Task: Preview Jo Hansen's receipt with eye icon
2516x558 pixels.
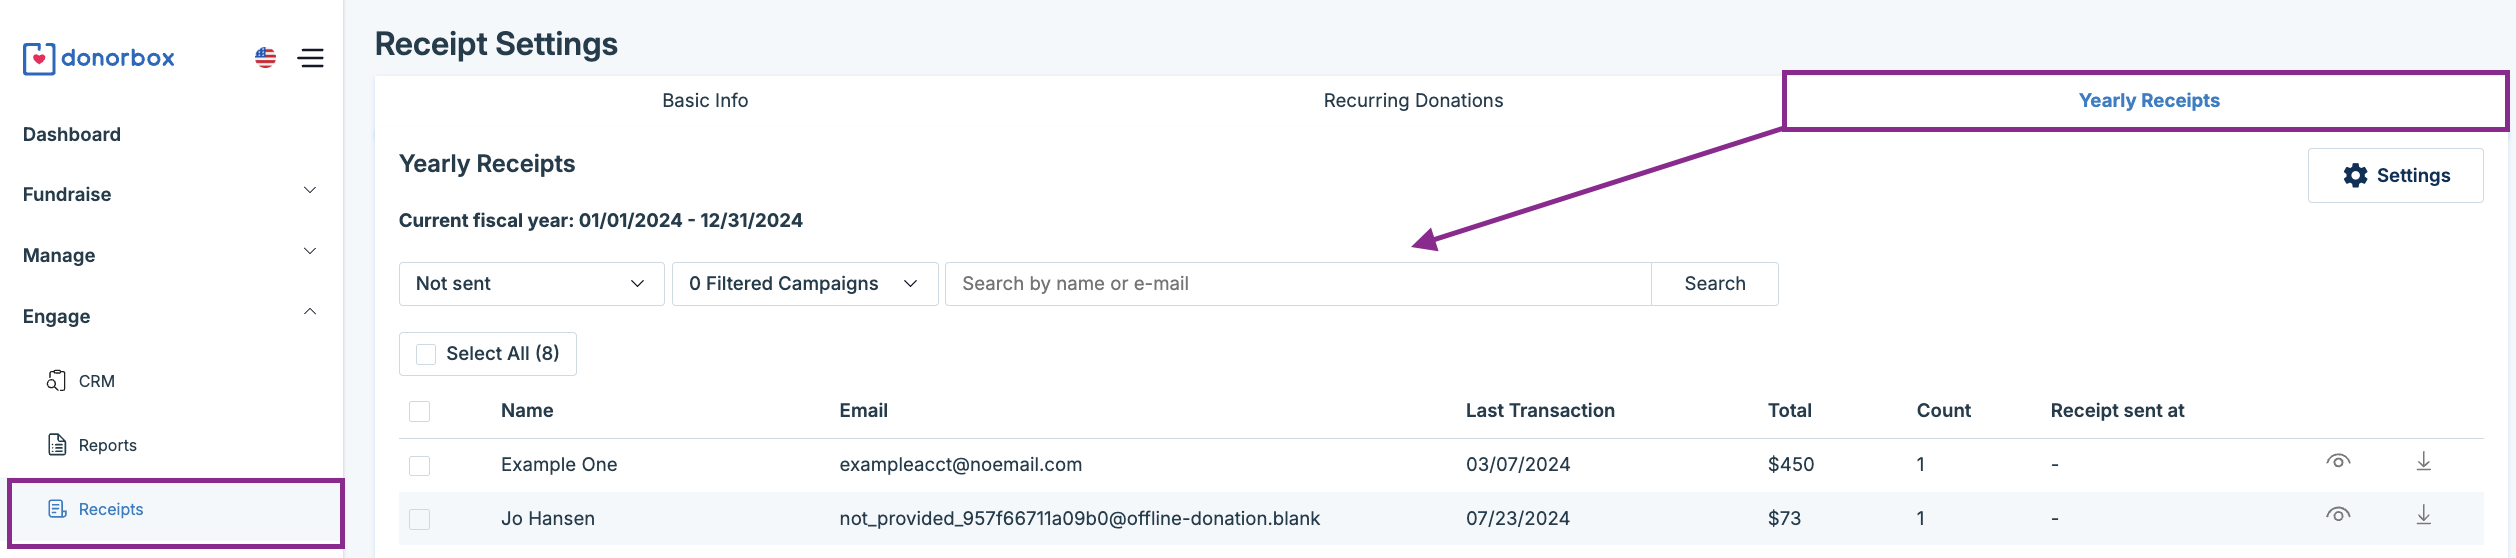Action: [2338, 516]
